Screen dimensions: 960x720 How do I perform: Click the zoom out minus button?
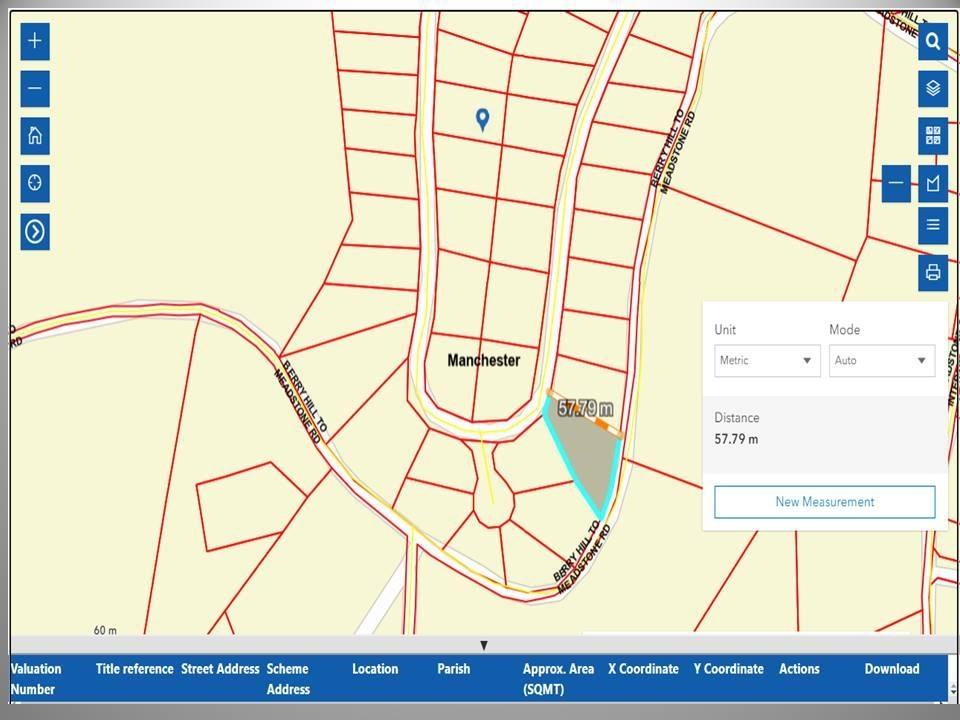pyautogui.click(x=34, y=88)
